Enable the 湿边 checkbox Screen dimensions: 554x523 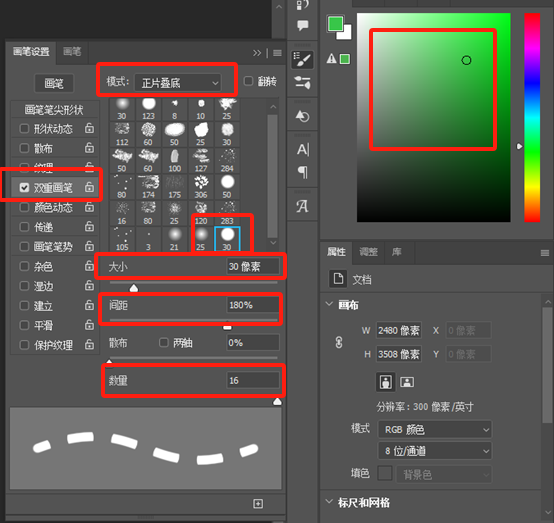tap(24, 286)
